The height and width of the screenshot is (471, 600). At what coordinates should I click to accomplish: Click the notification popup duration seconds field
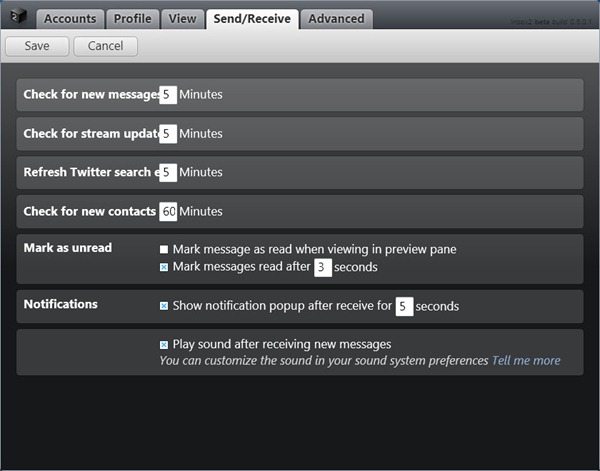coord(404,306)
